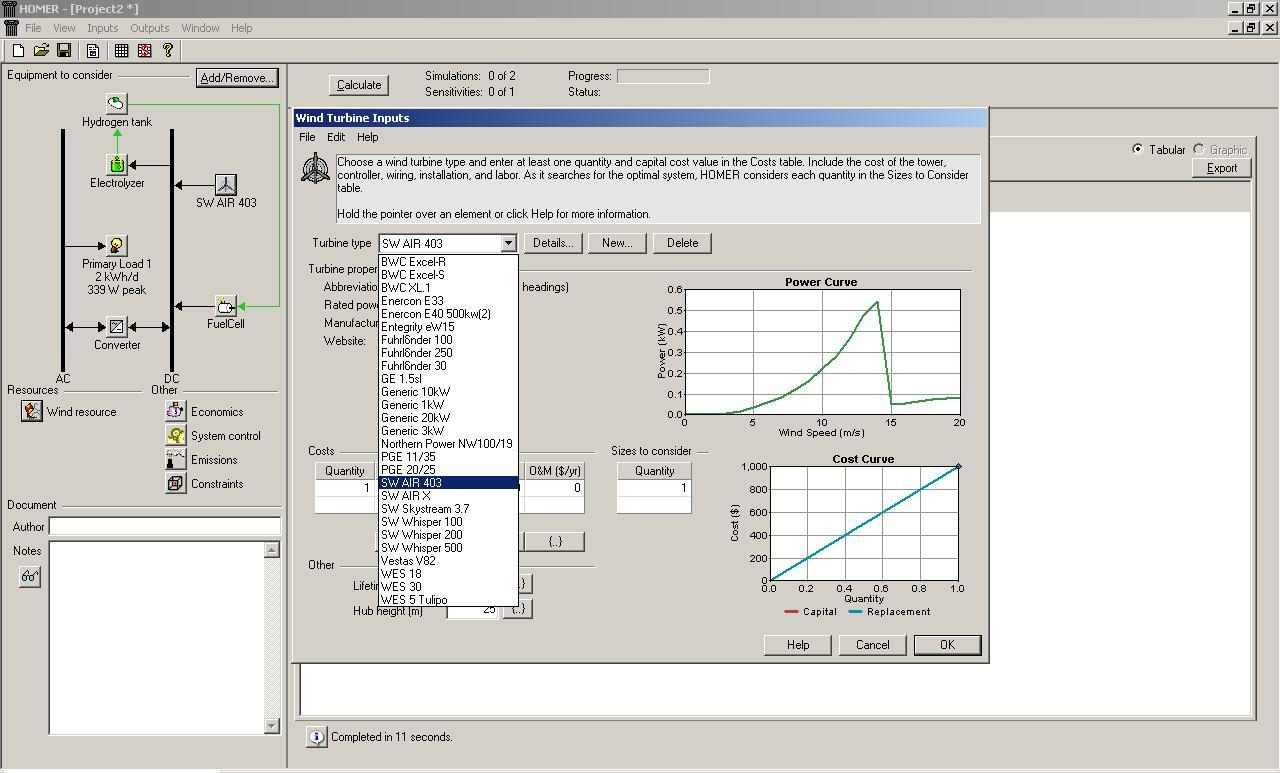Click the Export button

(1222, 168)
